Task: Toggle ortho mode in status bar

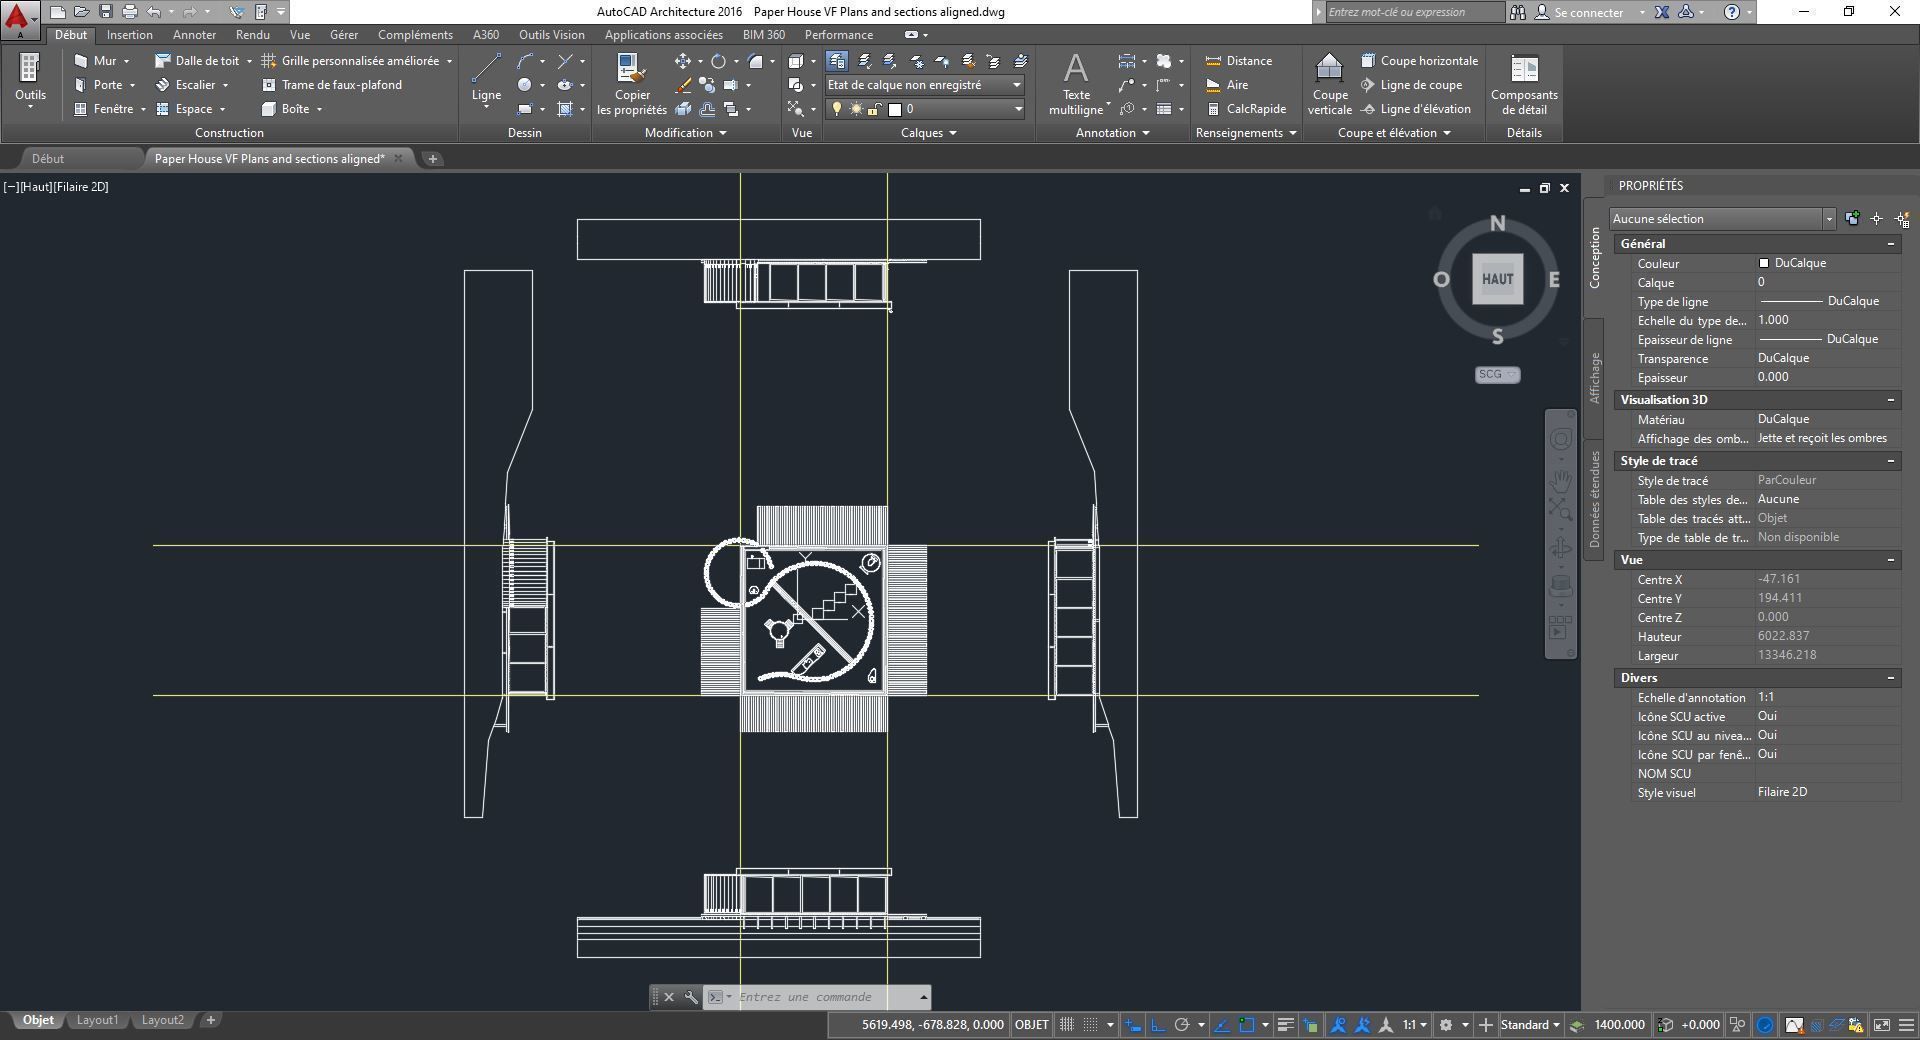Action: tap(1158, 1024)
